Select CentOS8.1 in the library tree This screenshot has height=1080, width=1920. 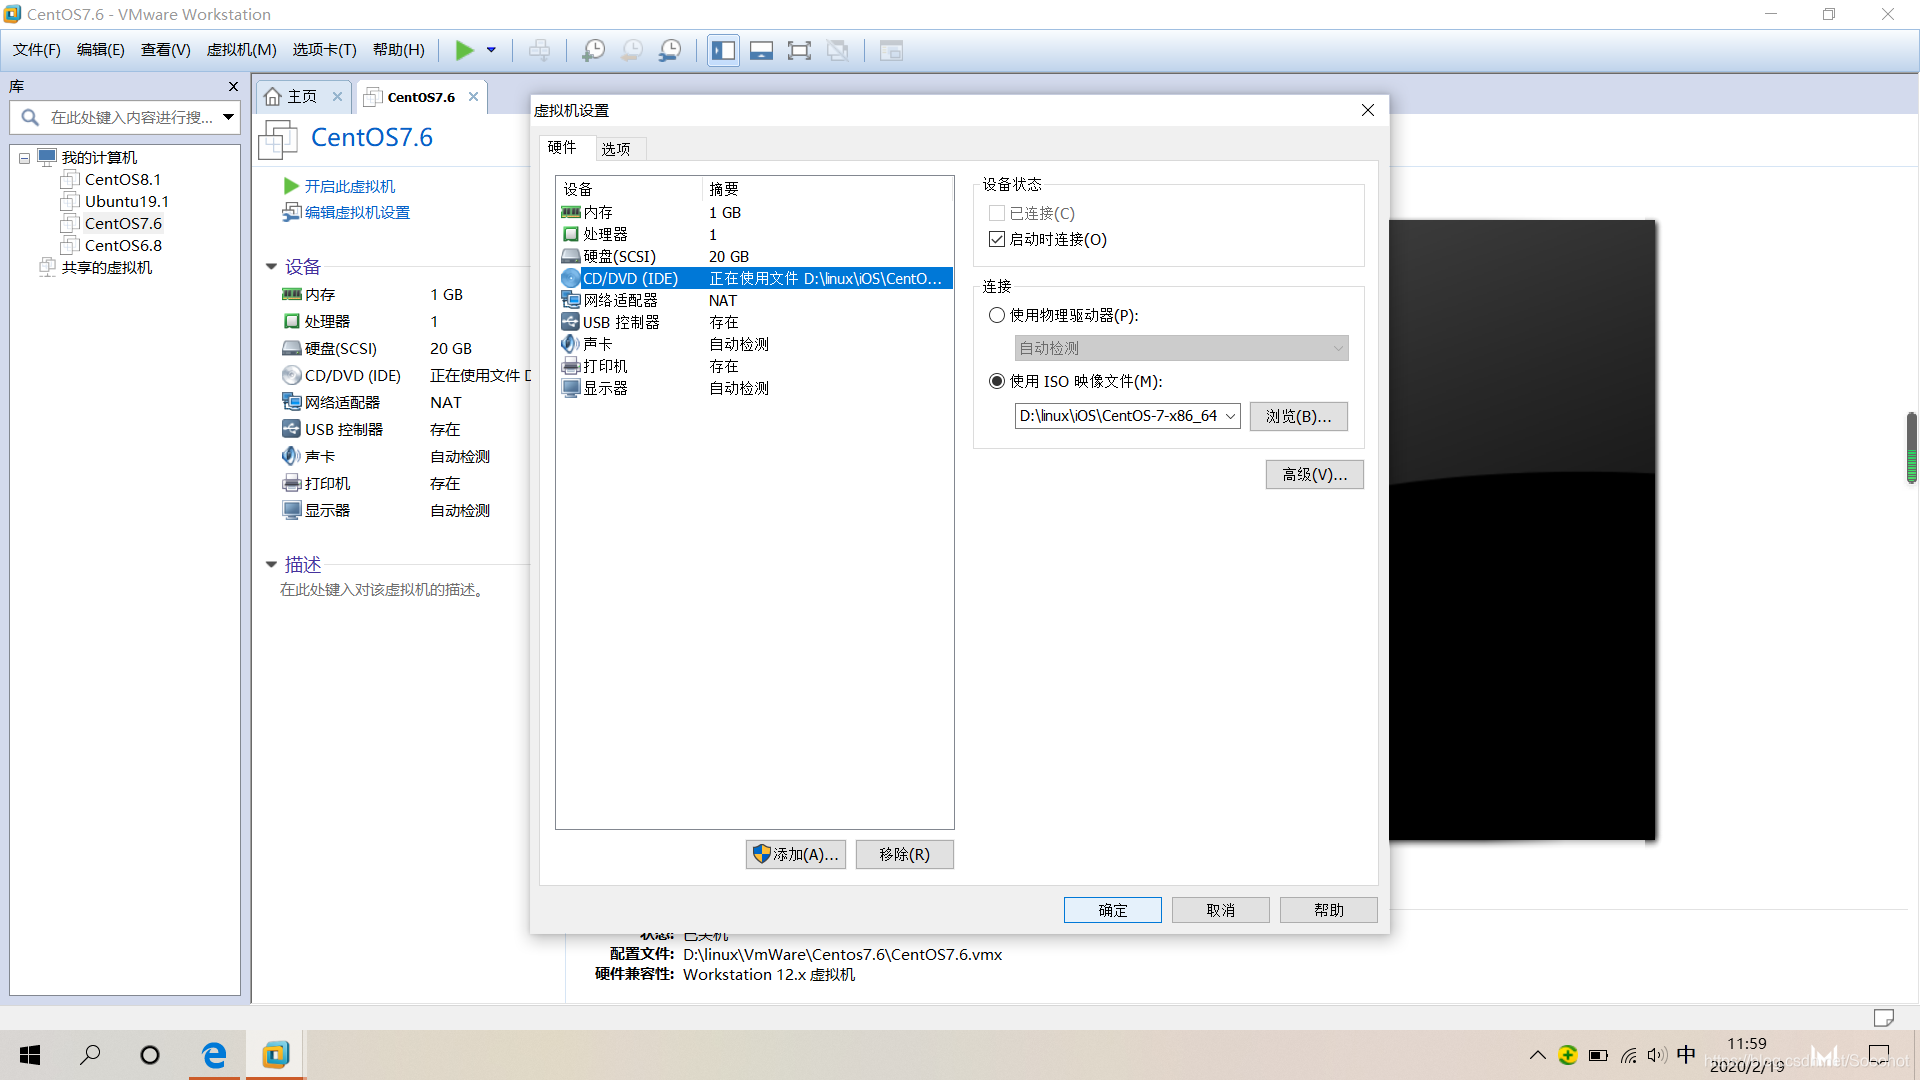(123, 180)
